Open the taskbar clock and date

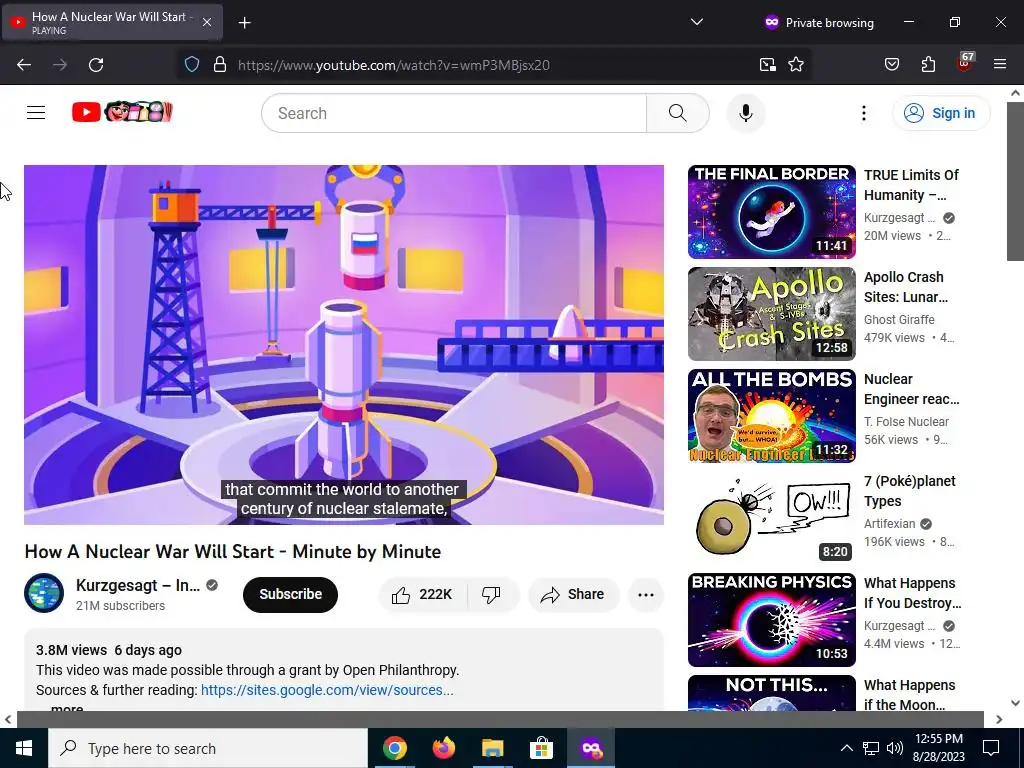939,748
